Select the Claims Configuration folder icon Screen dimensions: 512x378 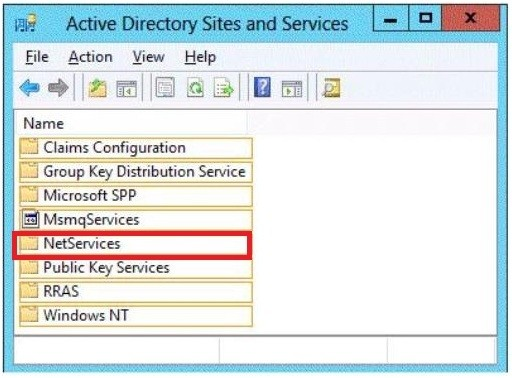tap(29, 147)
